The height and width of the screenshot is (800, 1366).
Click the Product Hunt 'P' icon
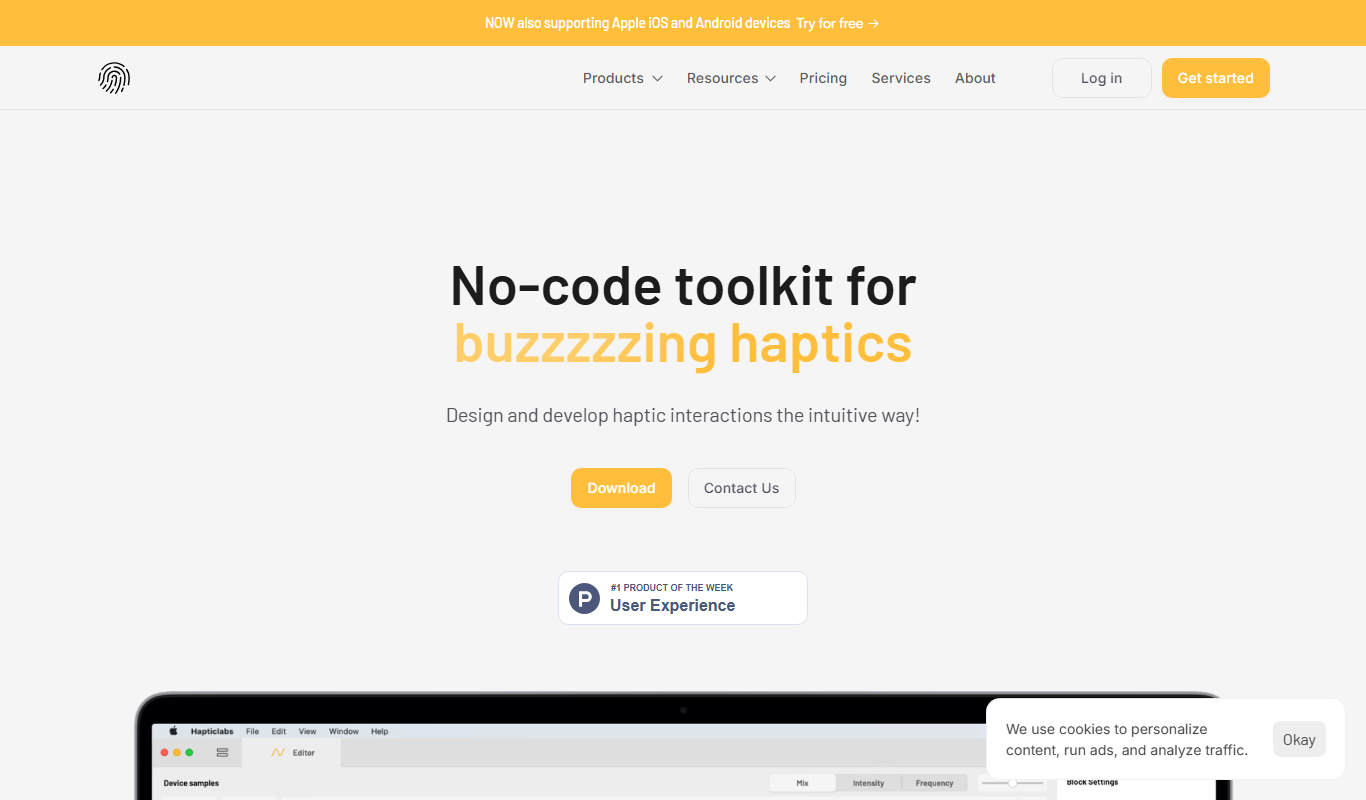tap(584, 598)
